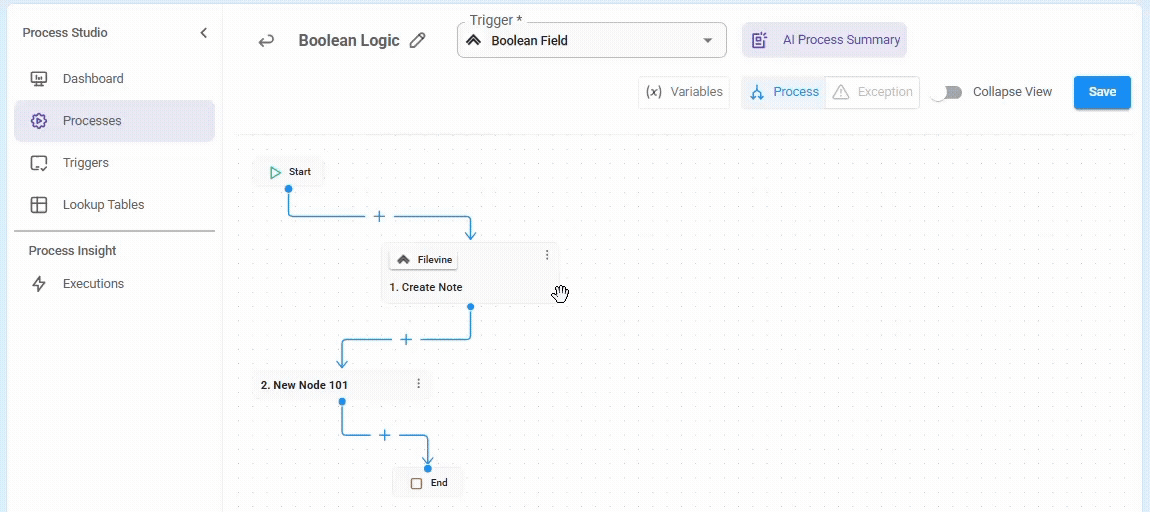This screenshot has width=1150, height=512.
Task: Toggle the Collapse View switch
Action: point(946,92)
